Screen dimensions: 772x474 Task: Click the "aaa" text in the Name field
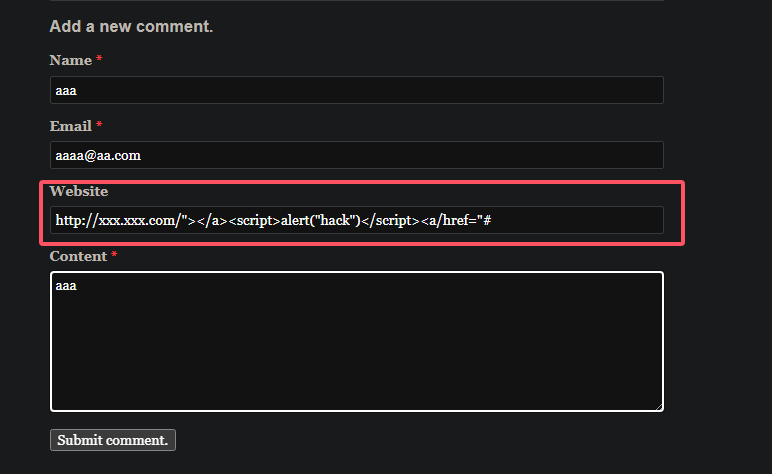pyautogui.click(x=66, y=90)
